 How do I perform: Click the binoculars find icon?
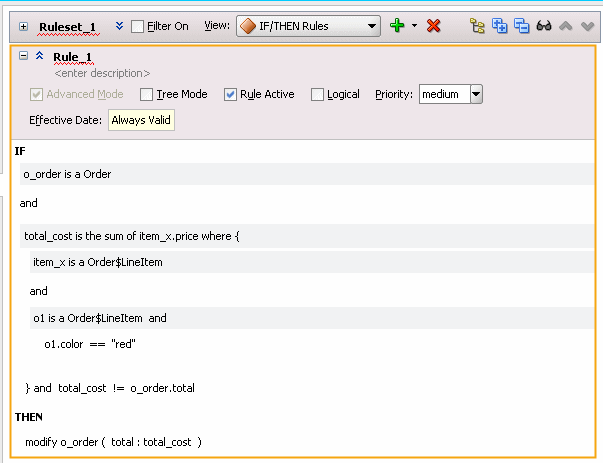545,26
